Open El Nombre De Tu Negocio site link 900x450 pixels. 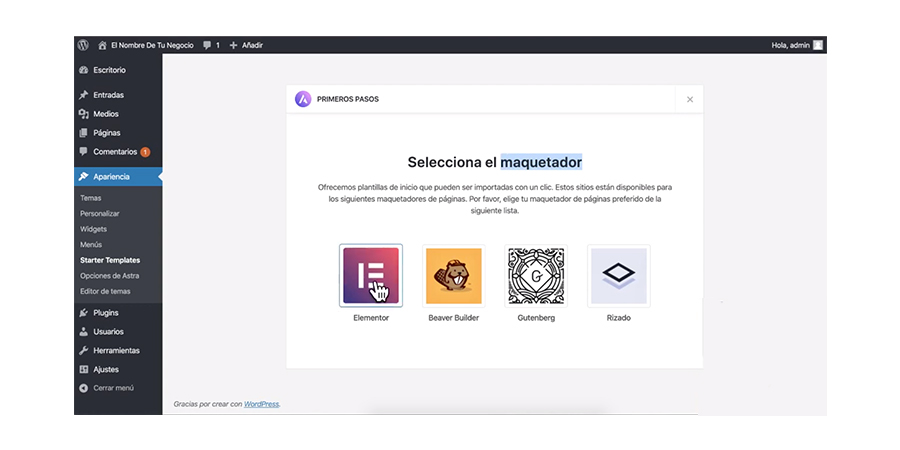[x=152, y=45]
